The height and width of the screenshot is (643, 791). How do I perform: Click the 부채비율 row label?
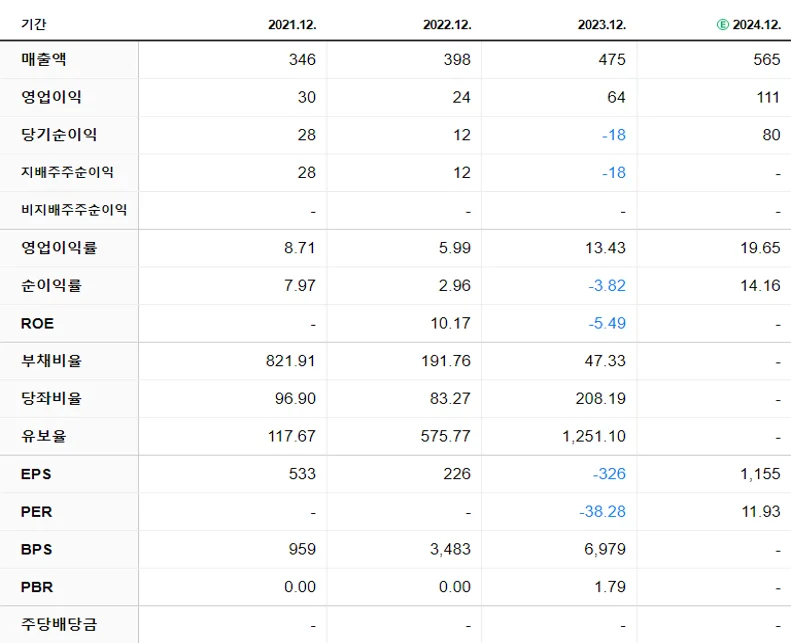click(x=51, y=361)
